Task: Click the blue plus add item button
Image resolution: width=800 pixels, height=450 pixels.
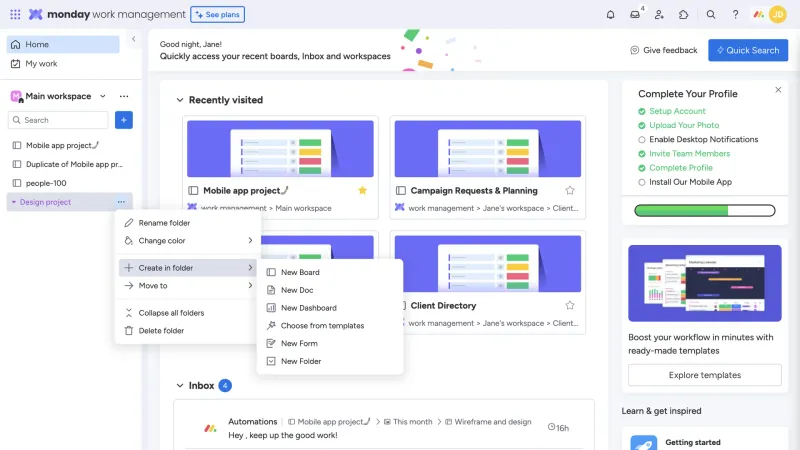Action: pyautogui.click(x=123, y=120)
